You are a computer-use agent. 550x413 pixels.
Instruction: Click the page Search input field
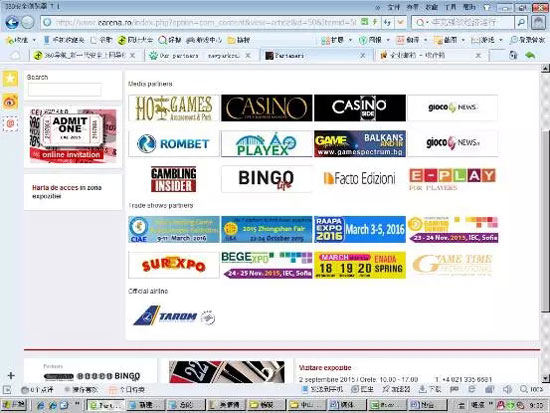coord(65,89)
